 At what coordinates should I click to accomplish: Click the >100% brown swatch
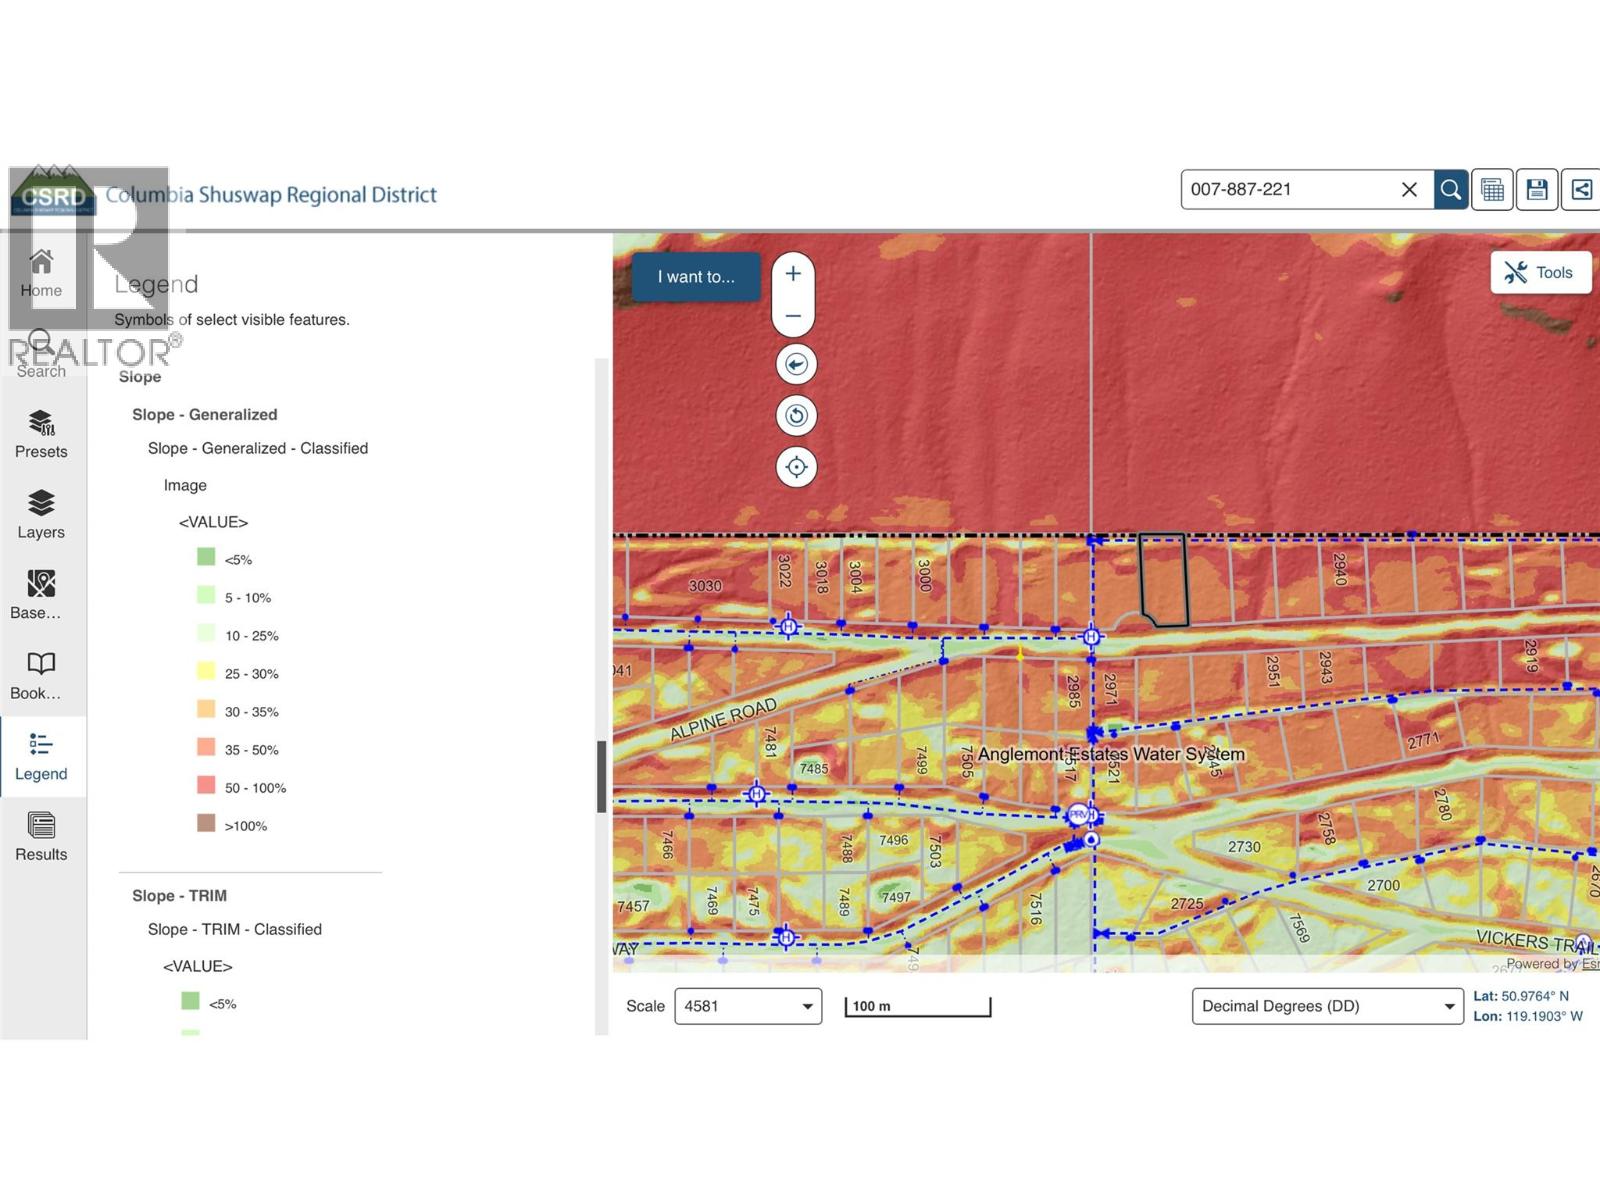coord(206,823)
